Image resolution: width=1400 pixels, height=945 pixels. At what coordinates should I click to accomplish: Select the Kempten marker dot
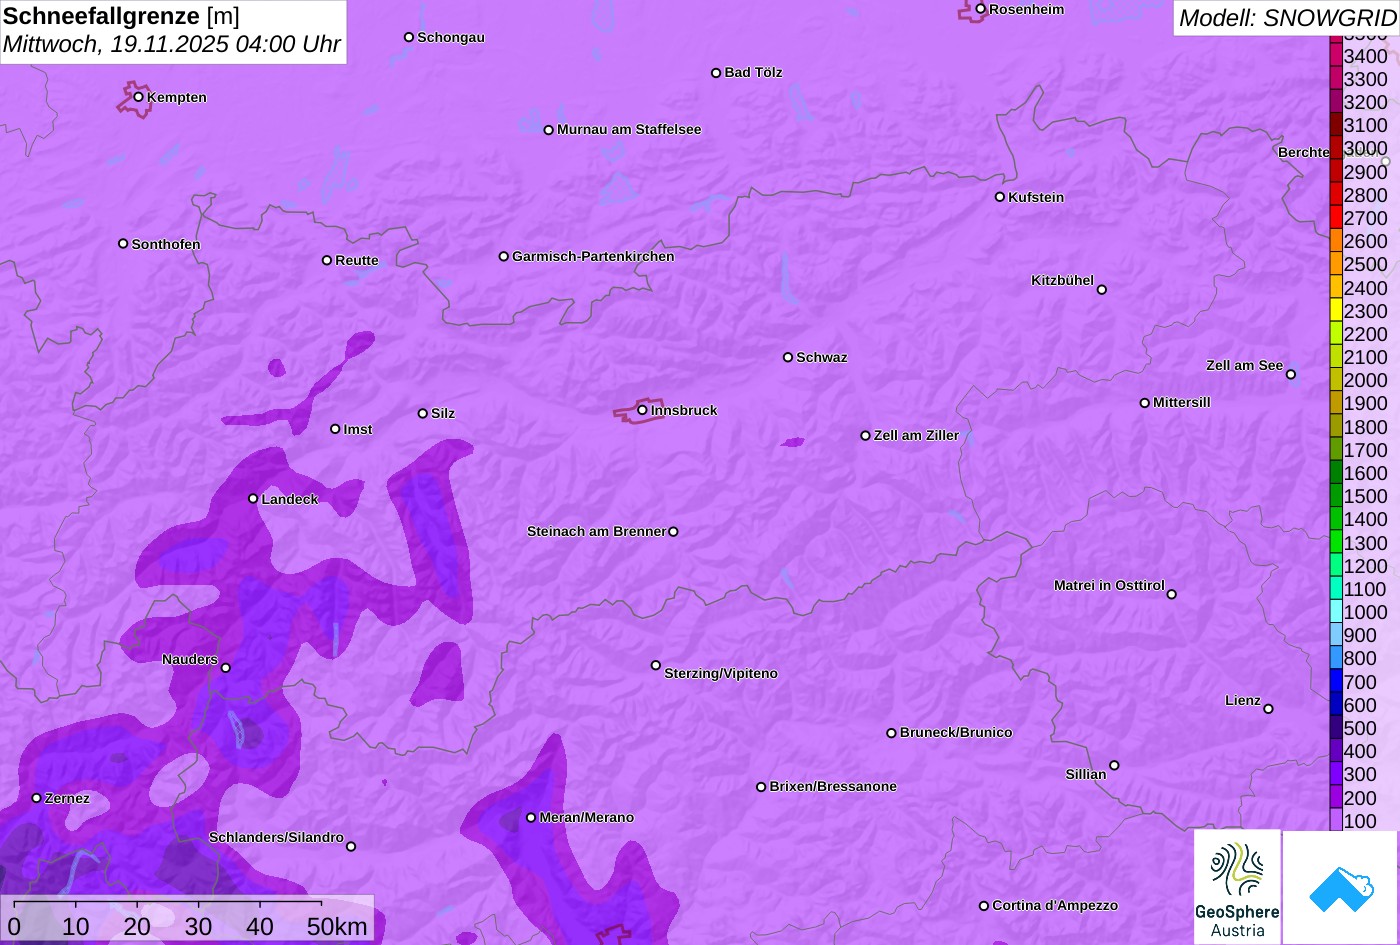[138, 97]
